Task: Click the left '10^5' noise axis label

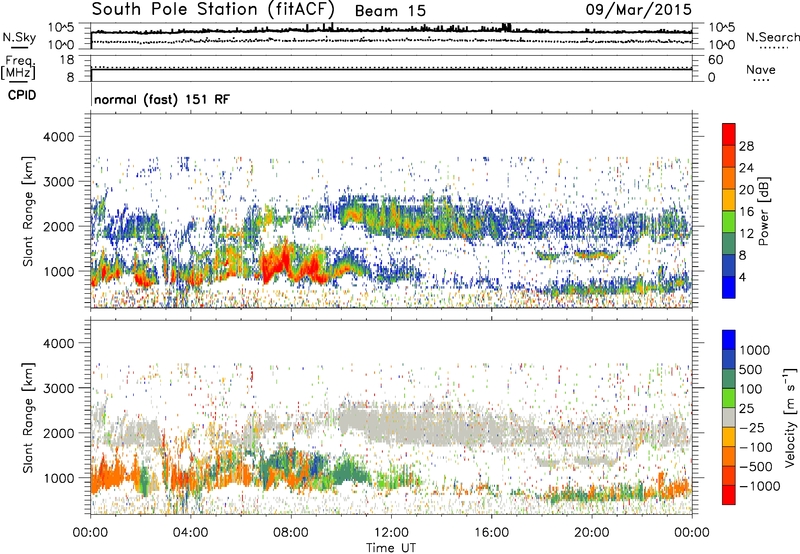Action: [x=61, y=27]
